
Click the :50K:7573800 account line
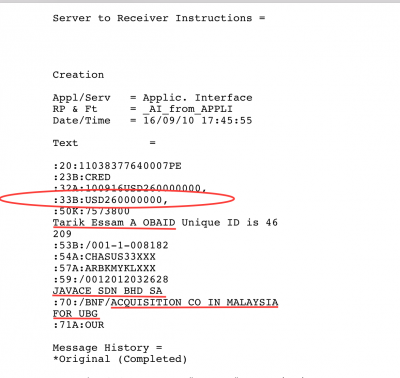[x=91, y=211]
